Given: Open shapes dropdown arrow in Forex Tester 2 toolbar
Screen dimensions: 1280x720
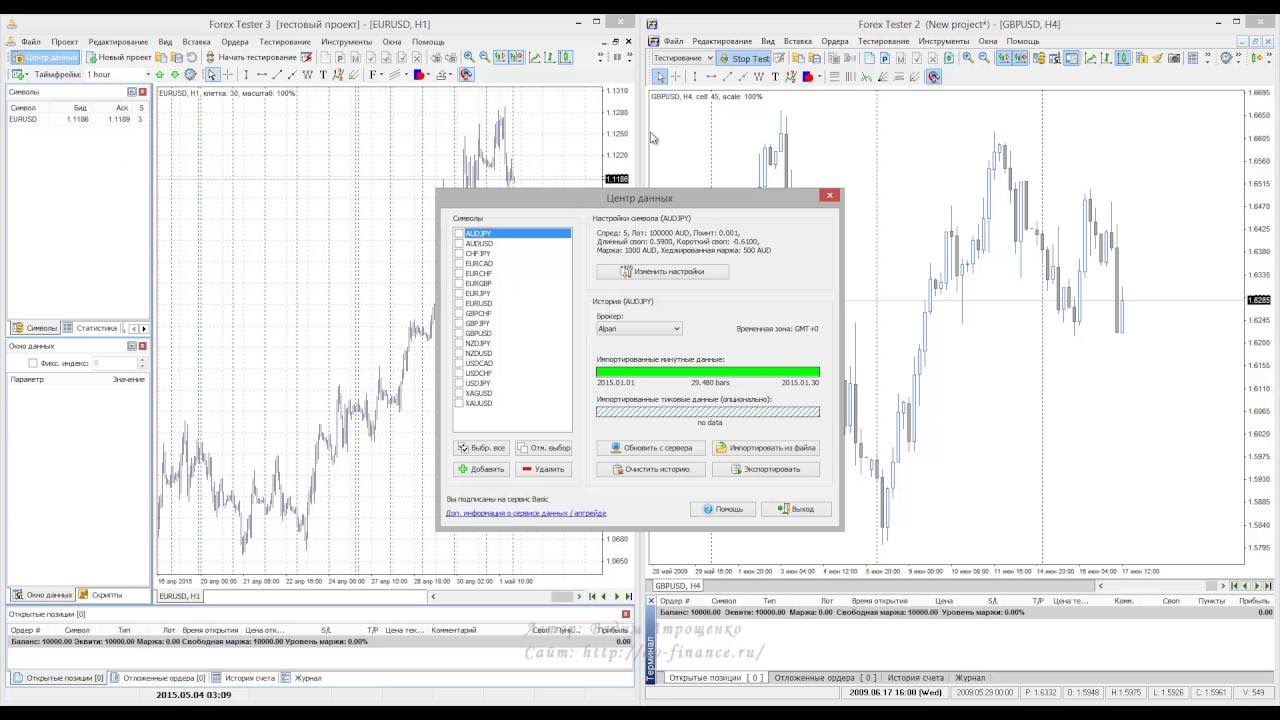Looking at the screenshot, I should coord(819,76).
